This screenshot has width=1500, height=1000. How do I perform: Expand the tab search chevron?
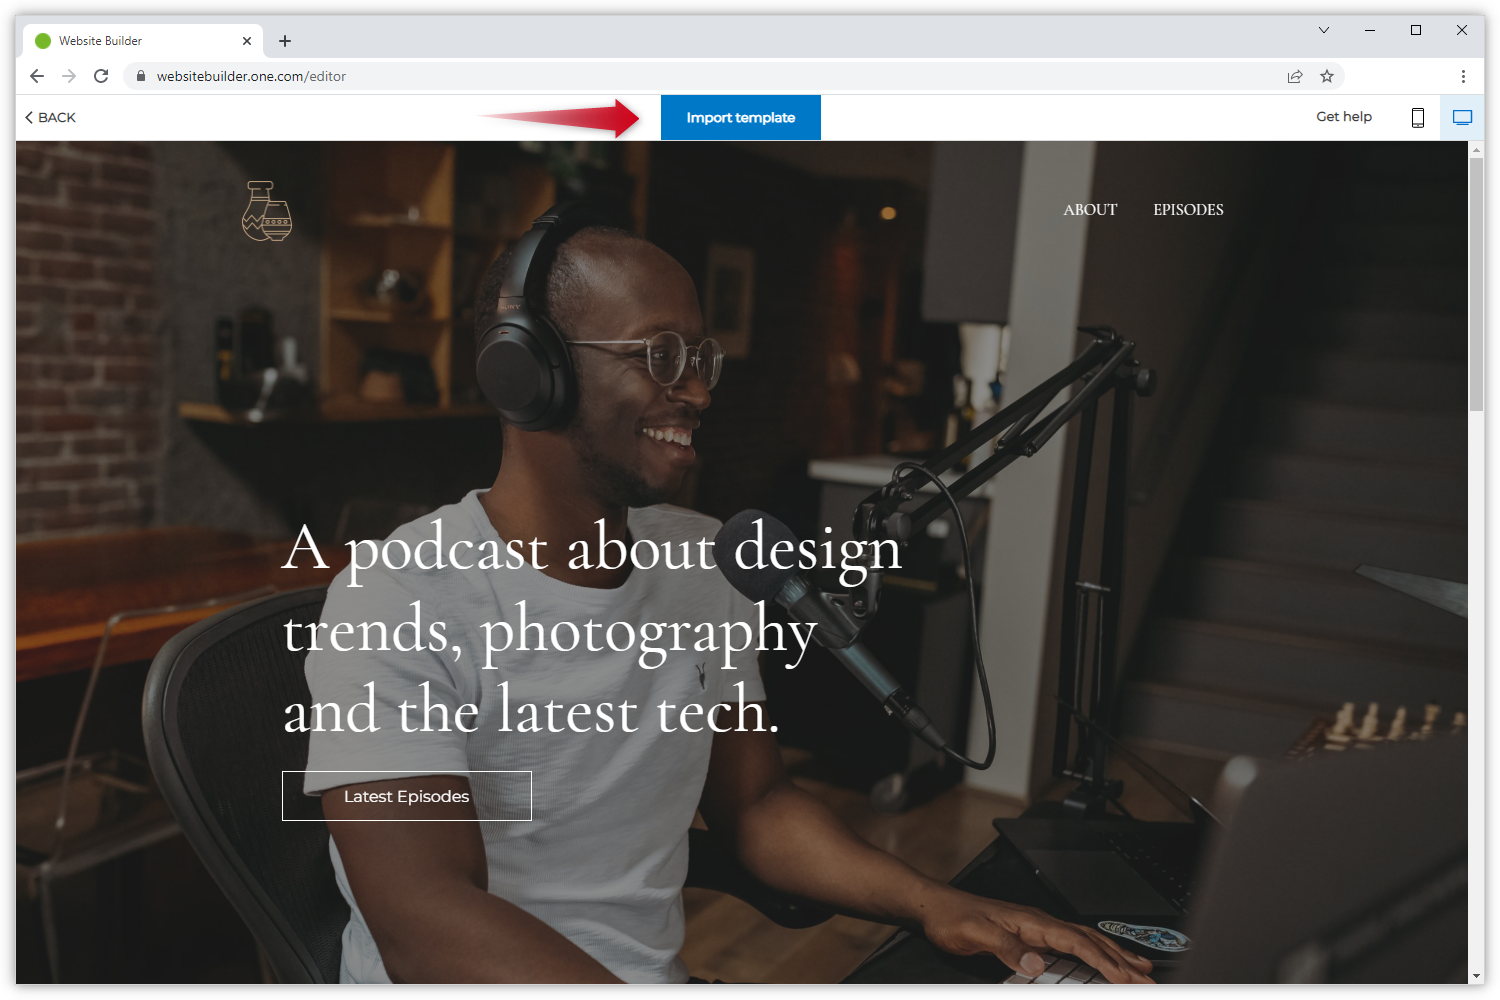(x=1323, y=30)
